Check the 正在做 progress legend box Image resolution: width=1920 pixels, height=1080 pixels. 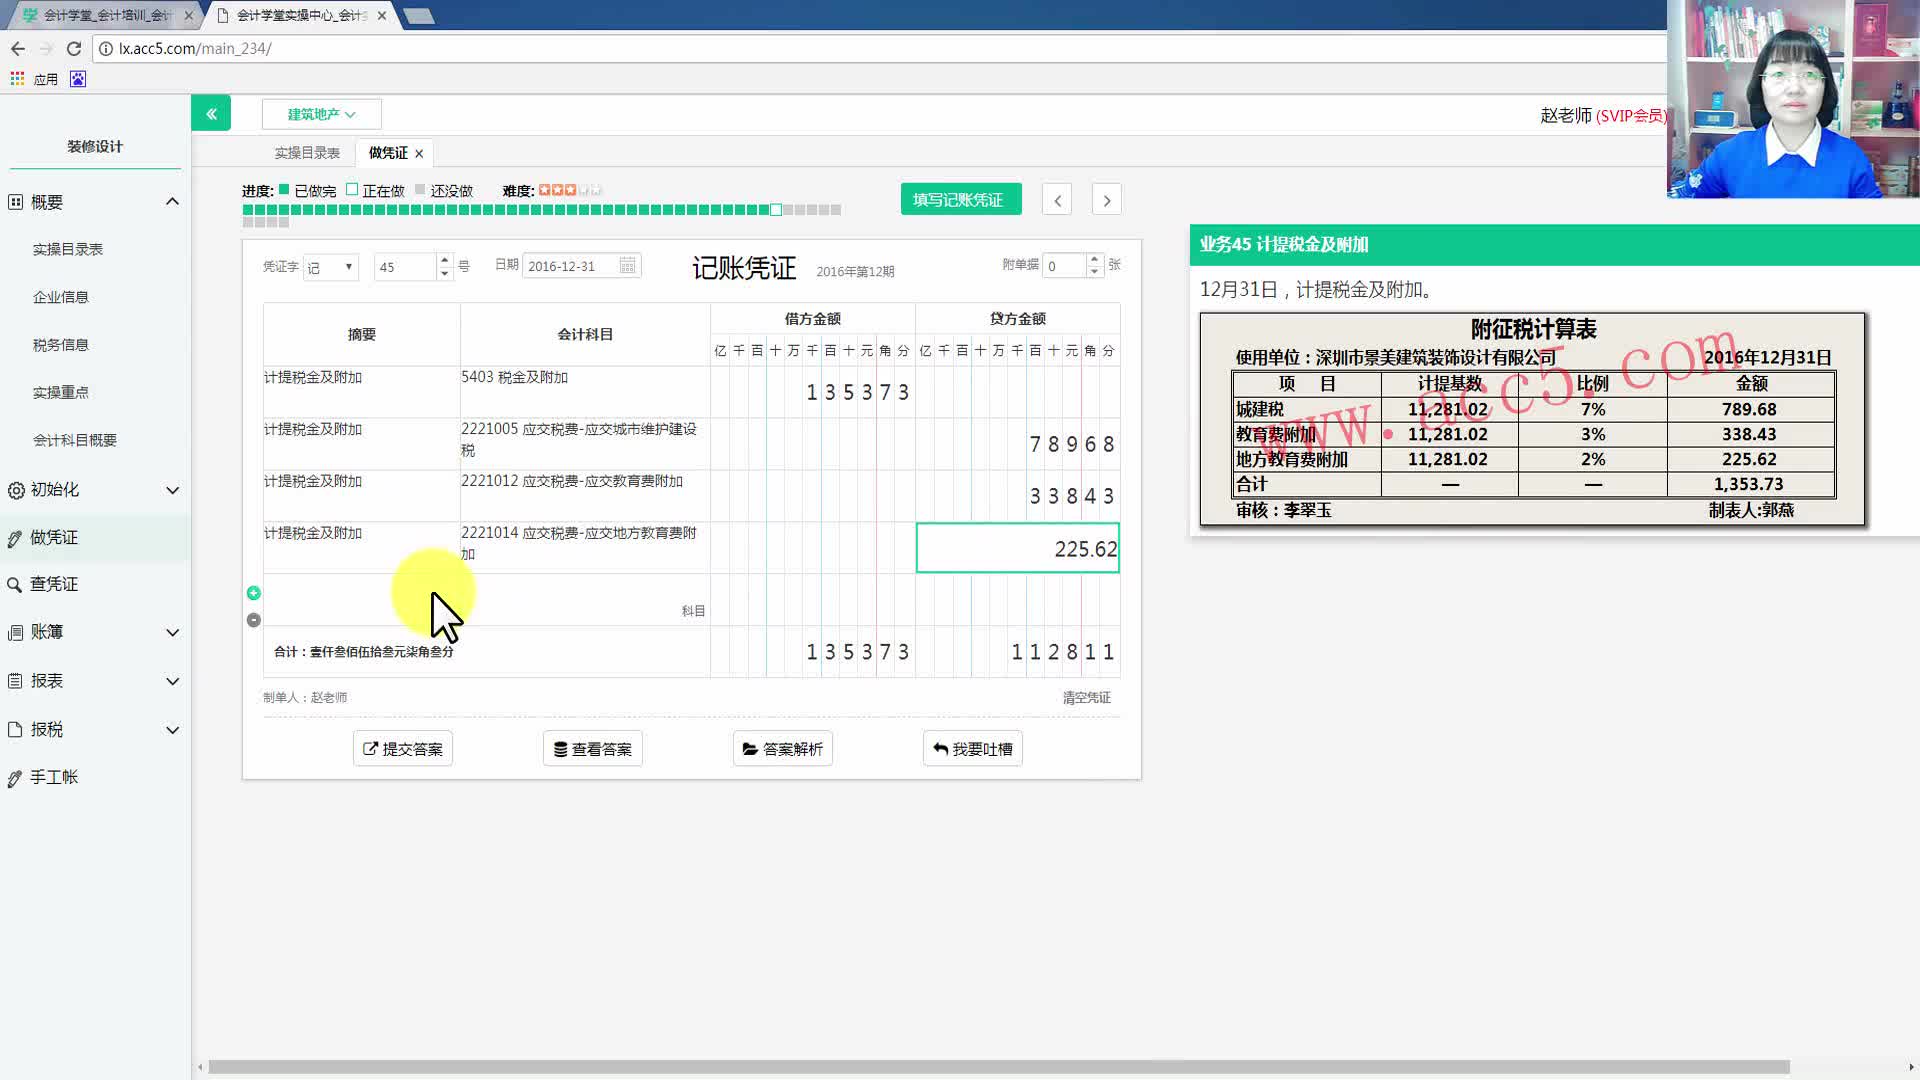click(352, 188)
